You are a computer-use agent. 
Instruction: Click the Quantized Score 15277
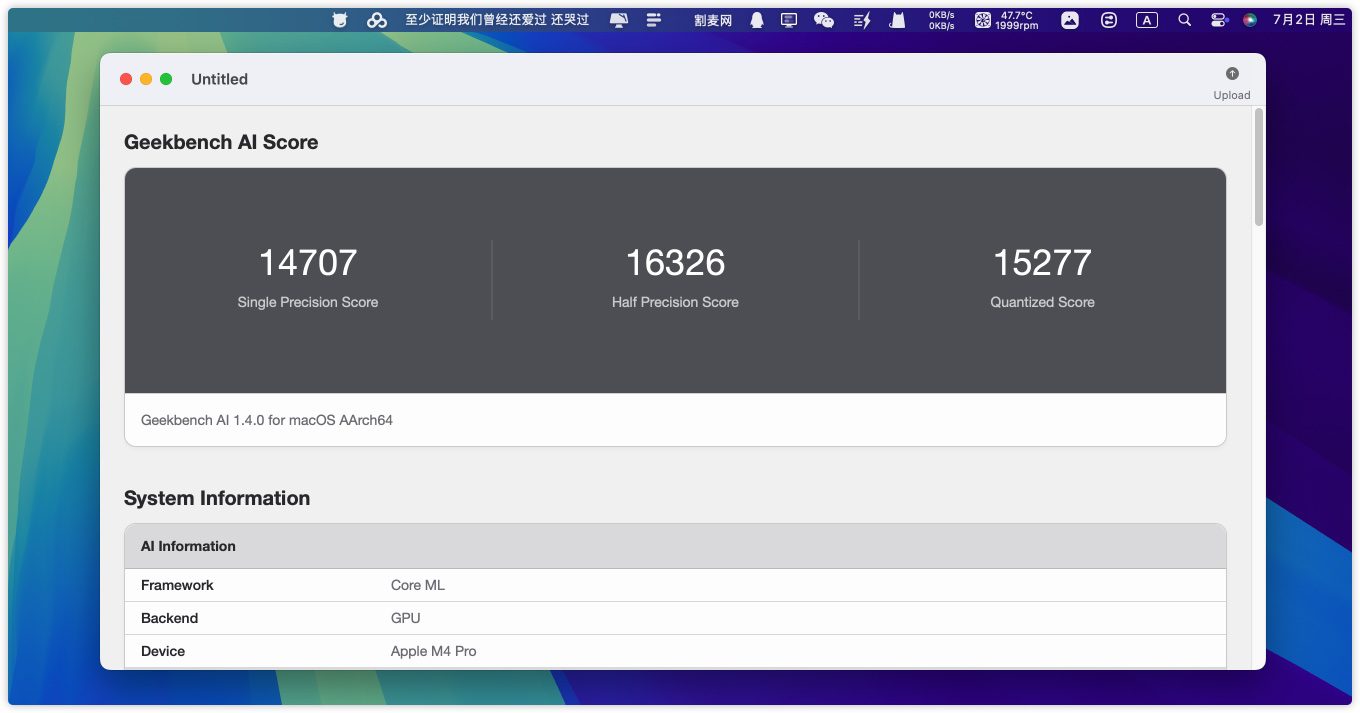tap(1042, 263)
